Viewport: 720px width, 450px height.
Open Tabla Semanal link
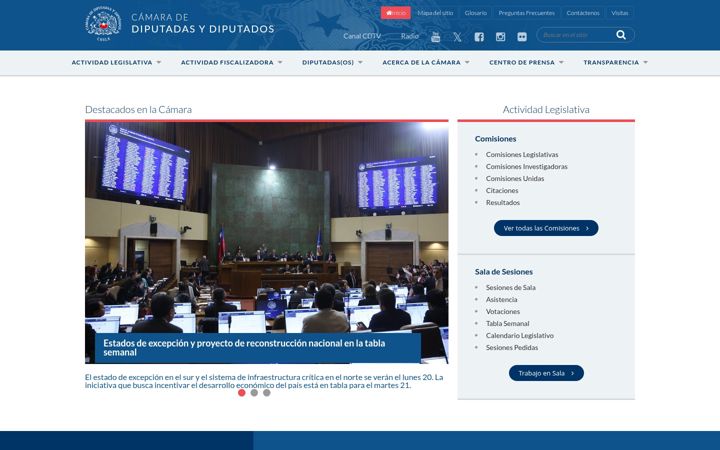507,323
